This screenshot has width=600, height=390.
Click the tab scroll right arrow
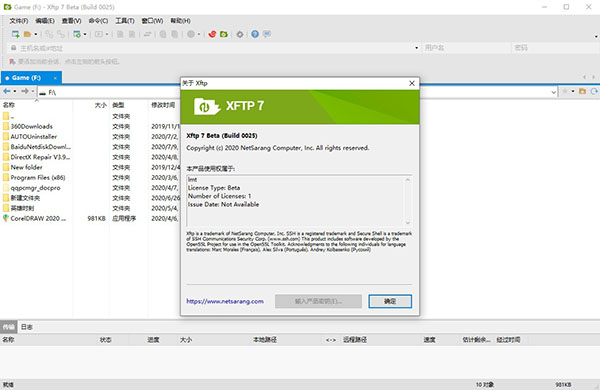pos(593,77)
